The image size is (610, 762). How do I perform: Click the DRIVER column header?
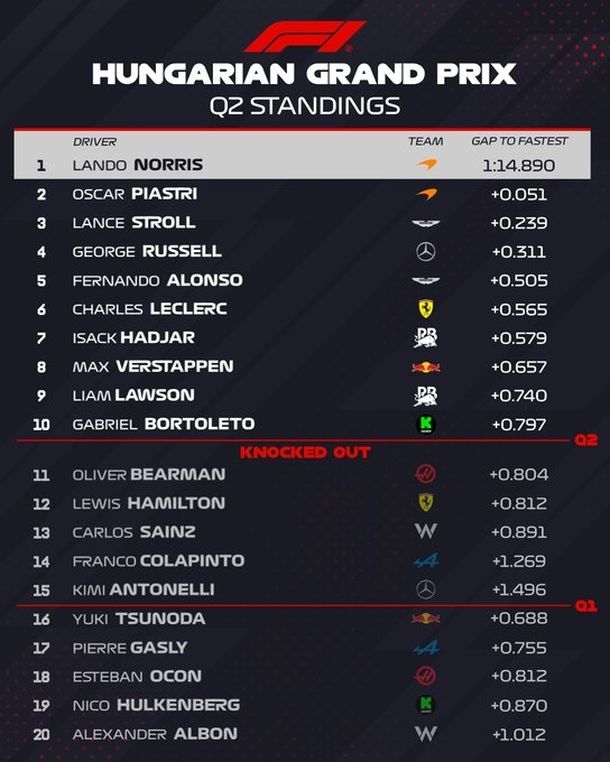[x=94, y=142]
